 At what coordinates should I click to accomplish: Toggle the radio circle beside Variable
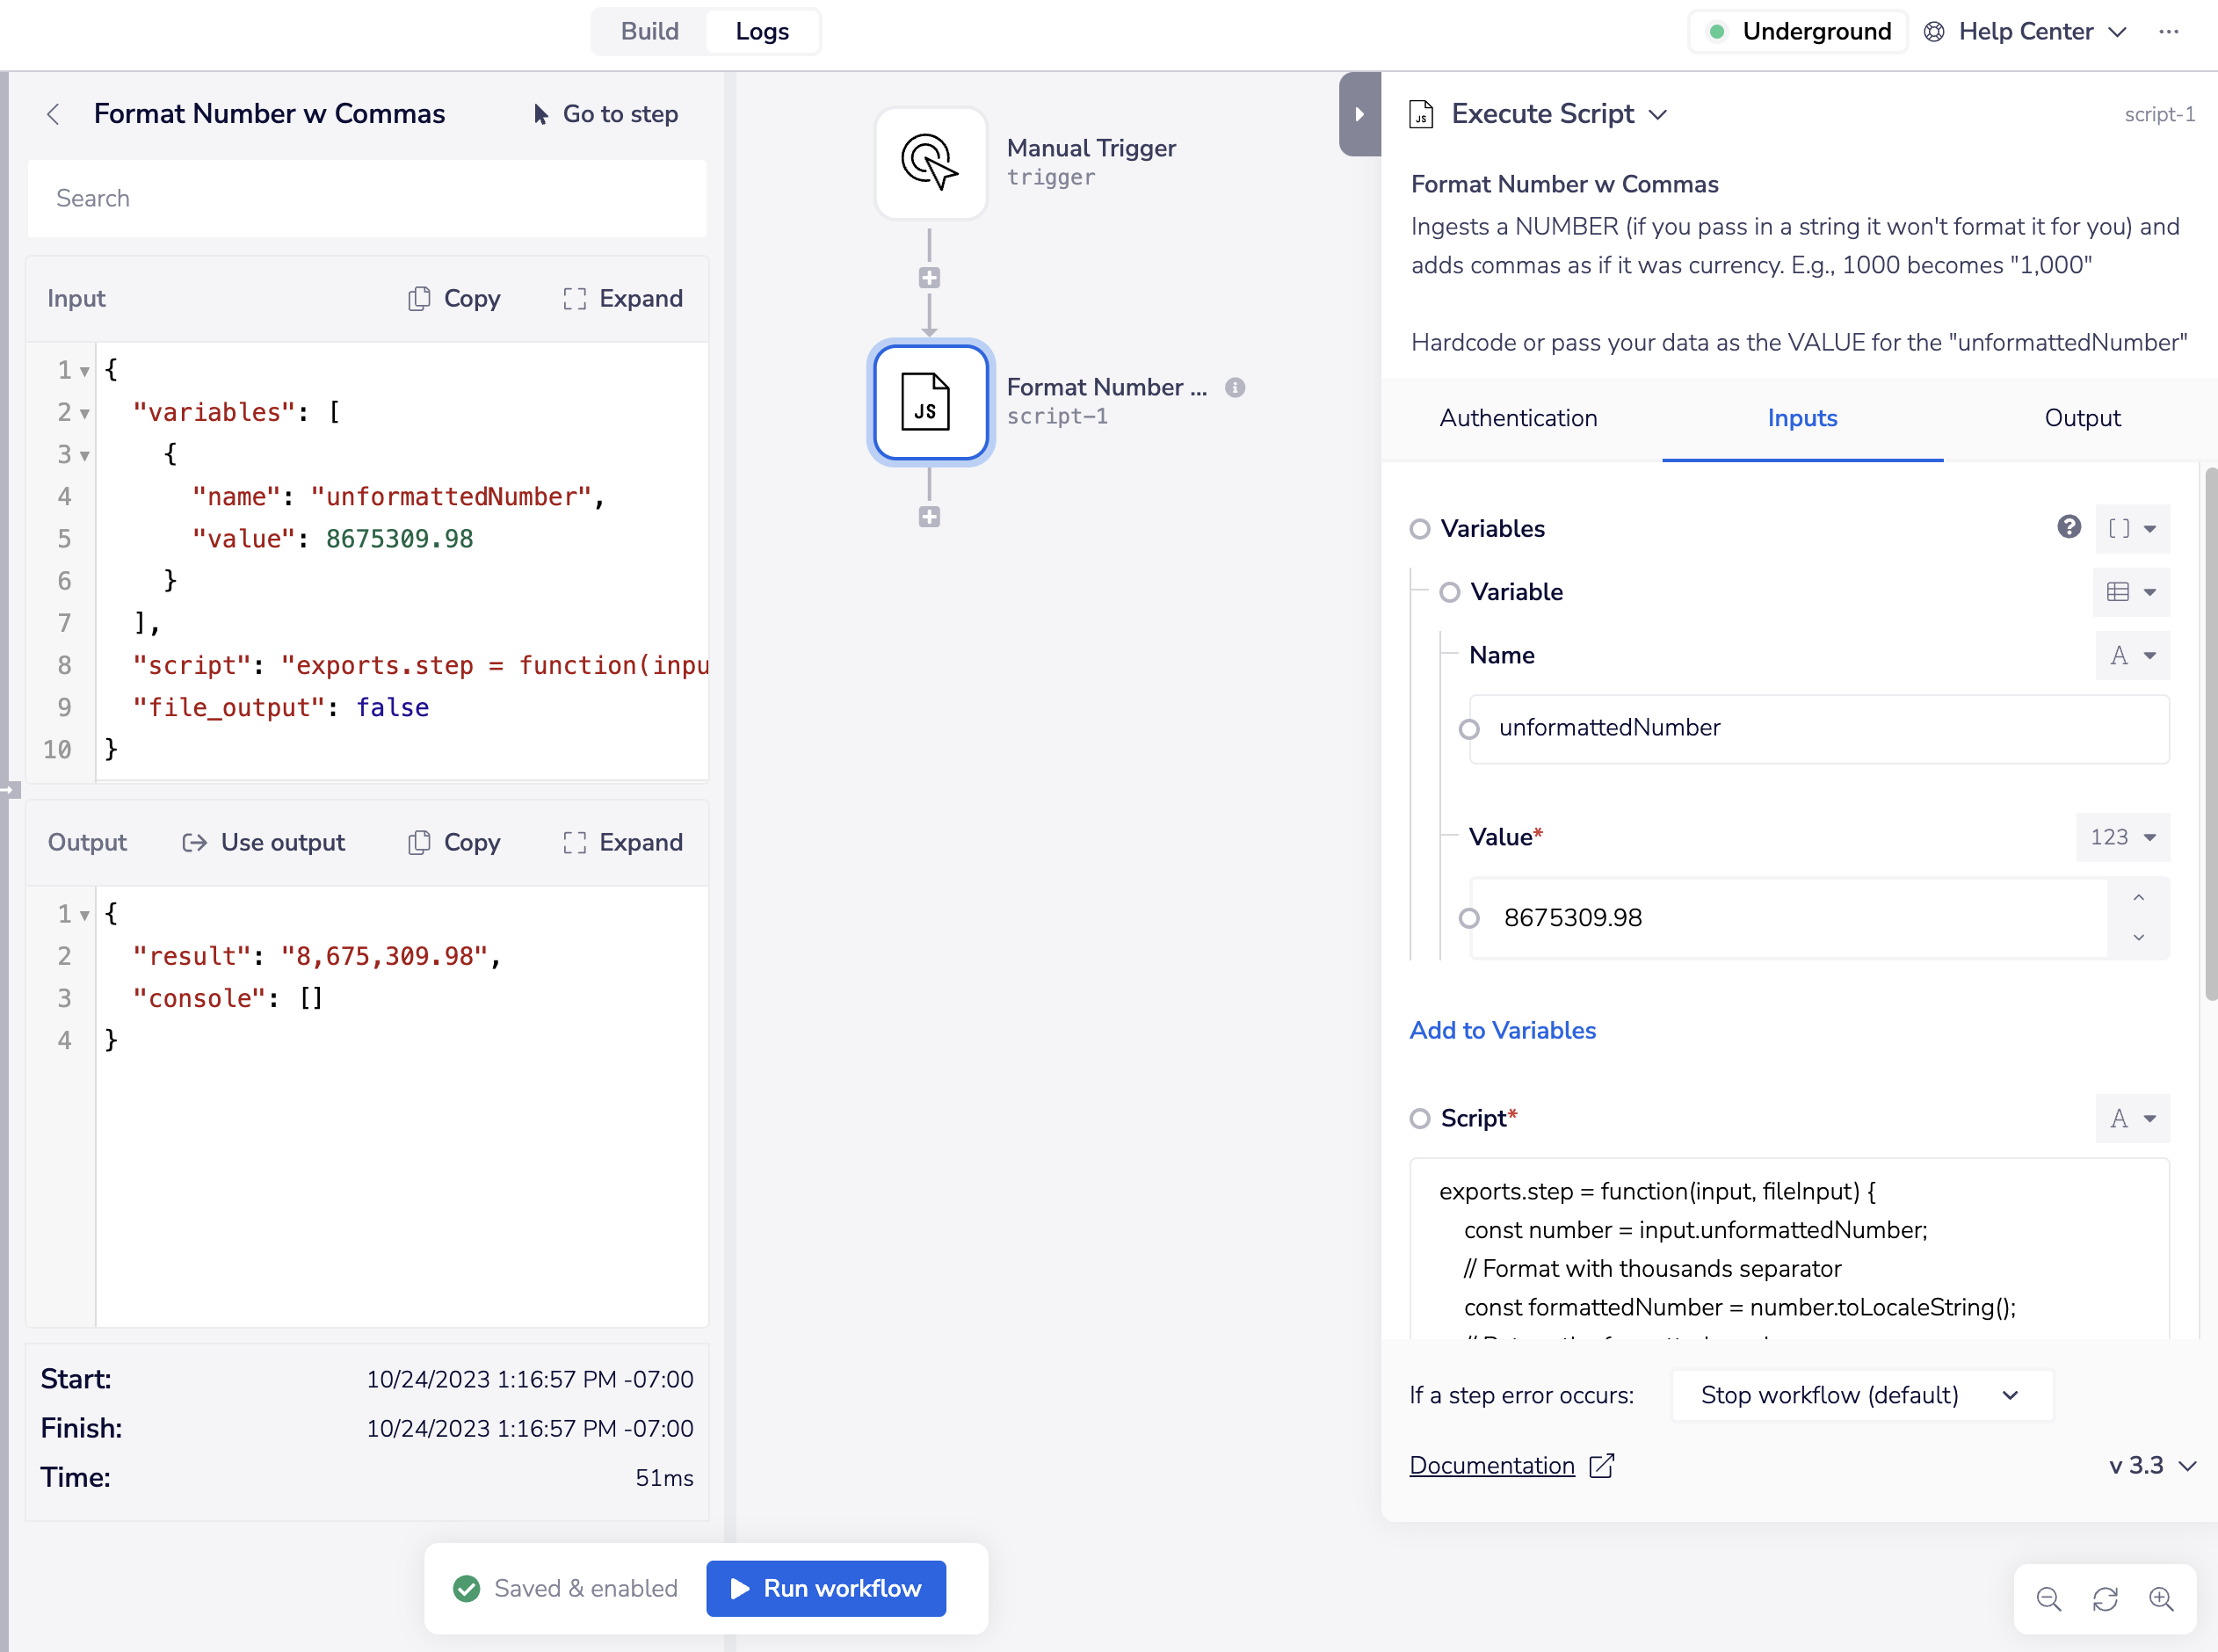point(1449,592)
